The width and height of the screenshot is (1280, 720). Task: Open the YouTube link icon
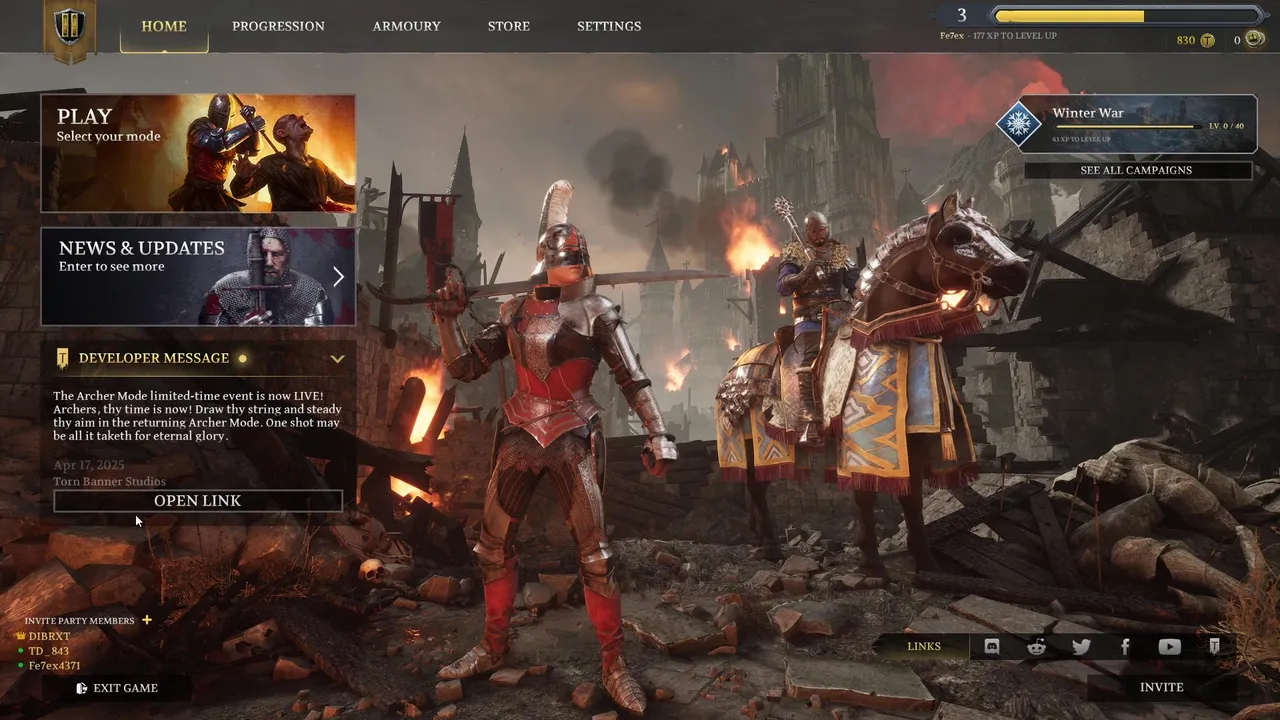point(1169,647)
